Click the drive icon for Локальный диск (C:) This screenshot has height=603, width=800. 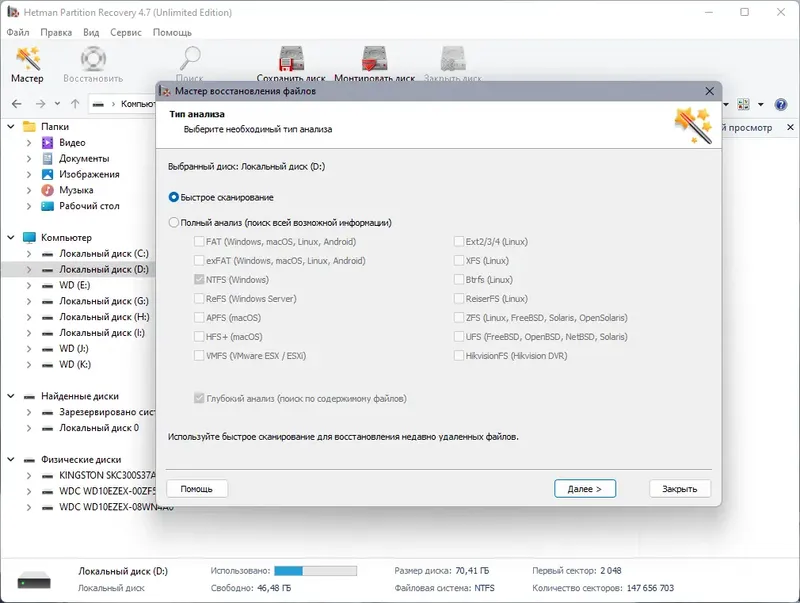tap(47, 254)
